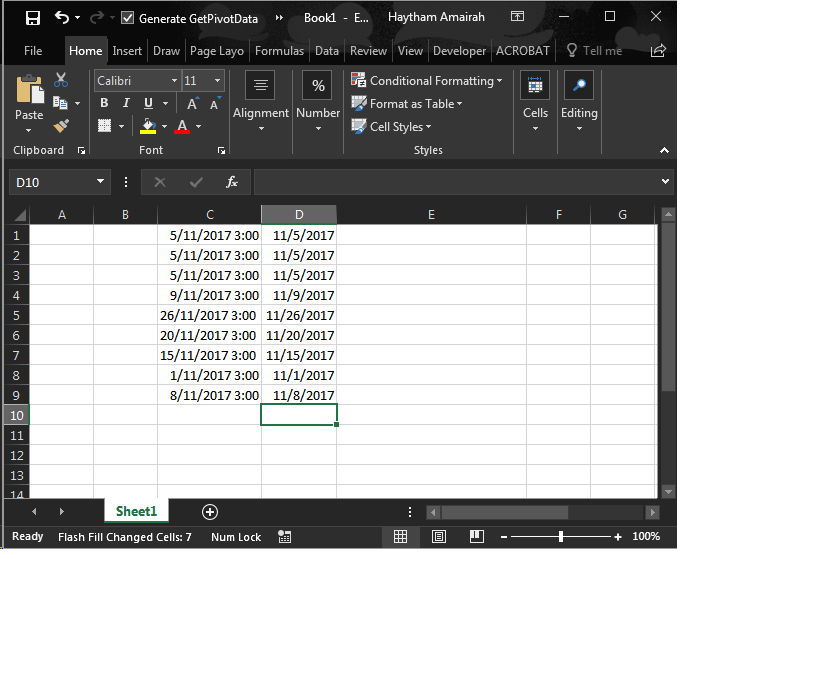Expand the Name Box dropdown arrow
Viewport: 831px width, 691px height.
coord(100,182)
